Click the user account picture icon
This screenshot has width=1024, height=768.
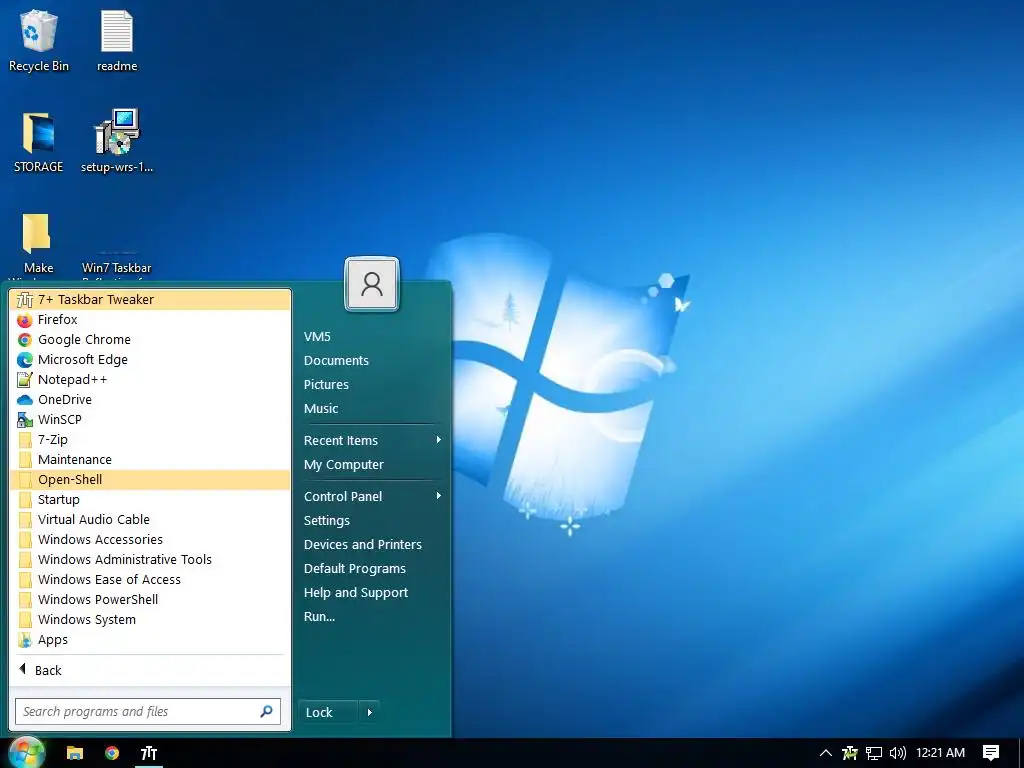coord(372,284)
